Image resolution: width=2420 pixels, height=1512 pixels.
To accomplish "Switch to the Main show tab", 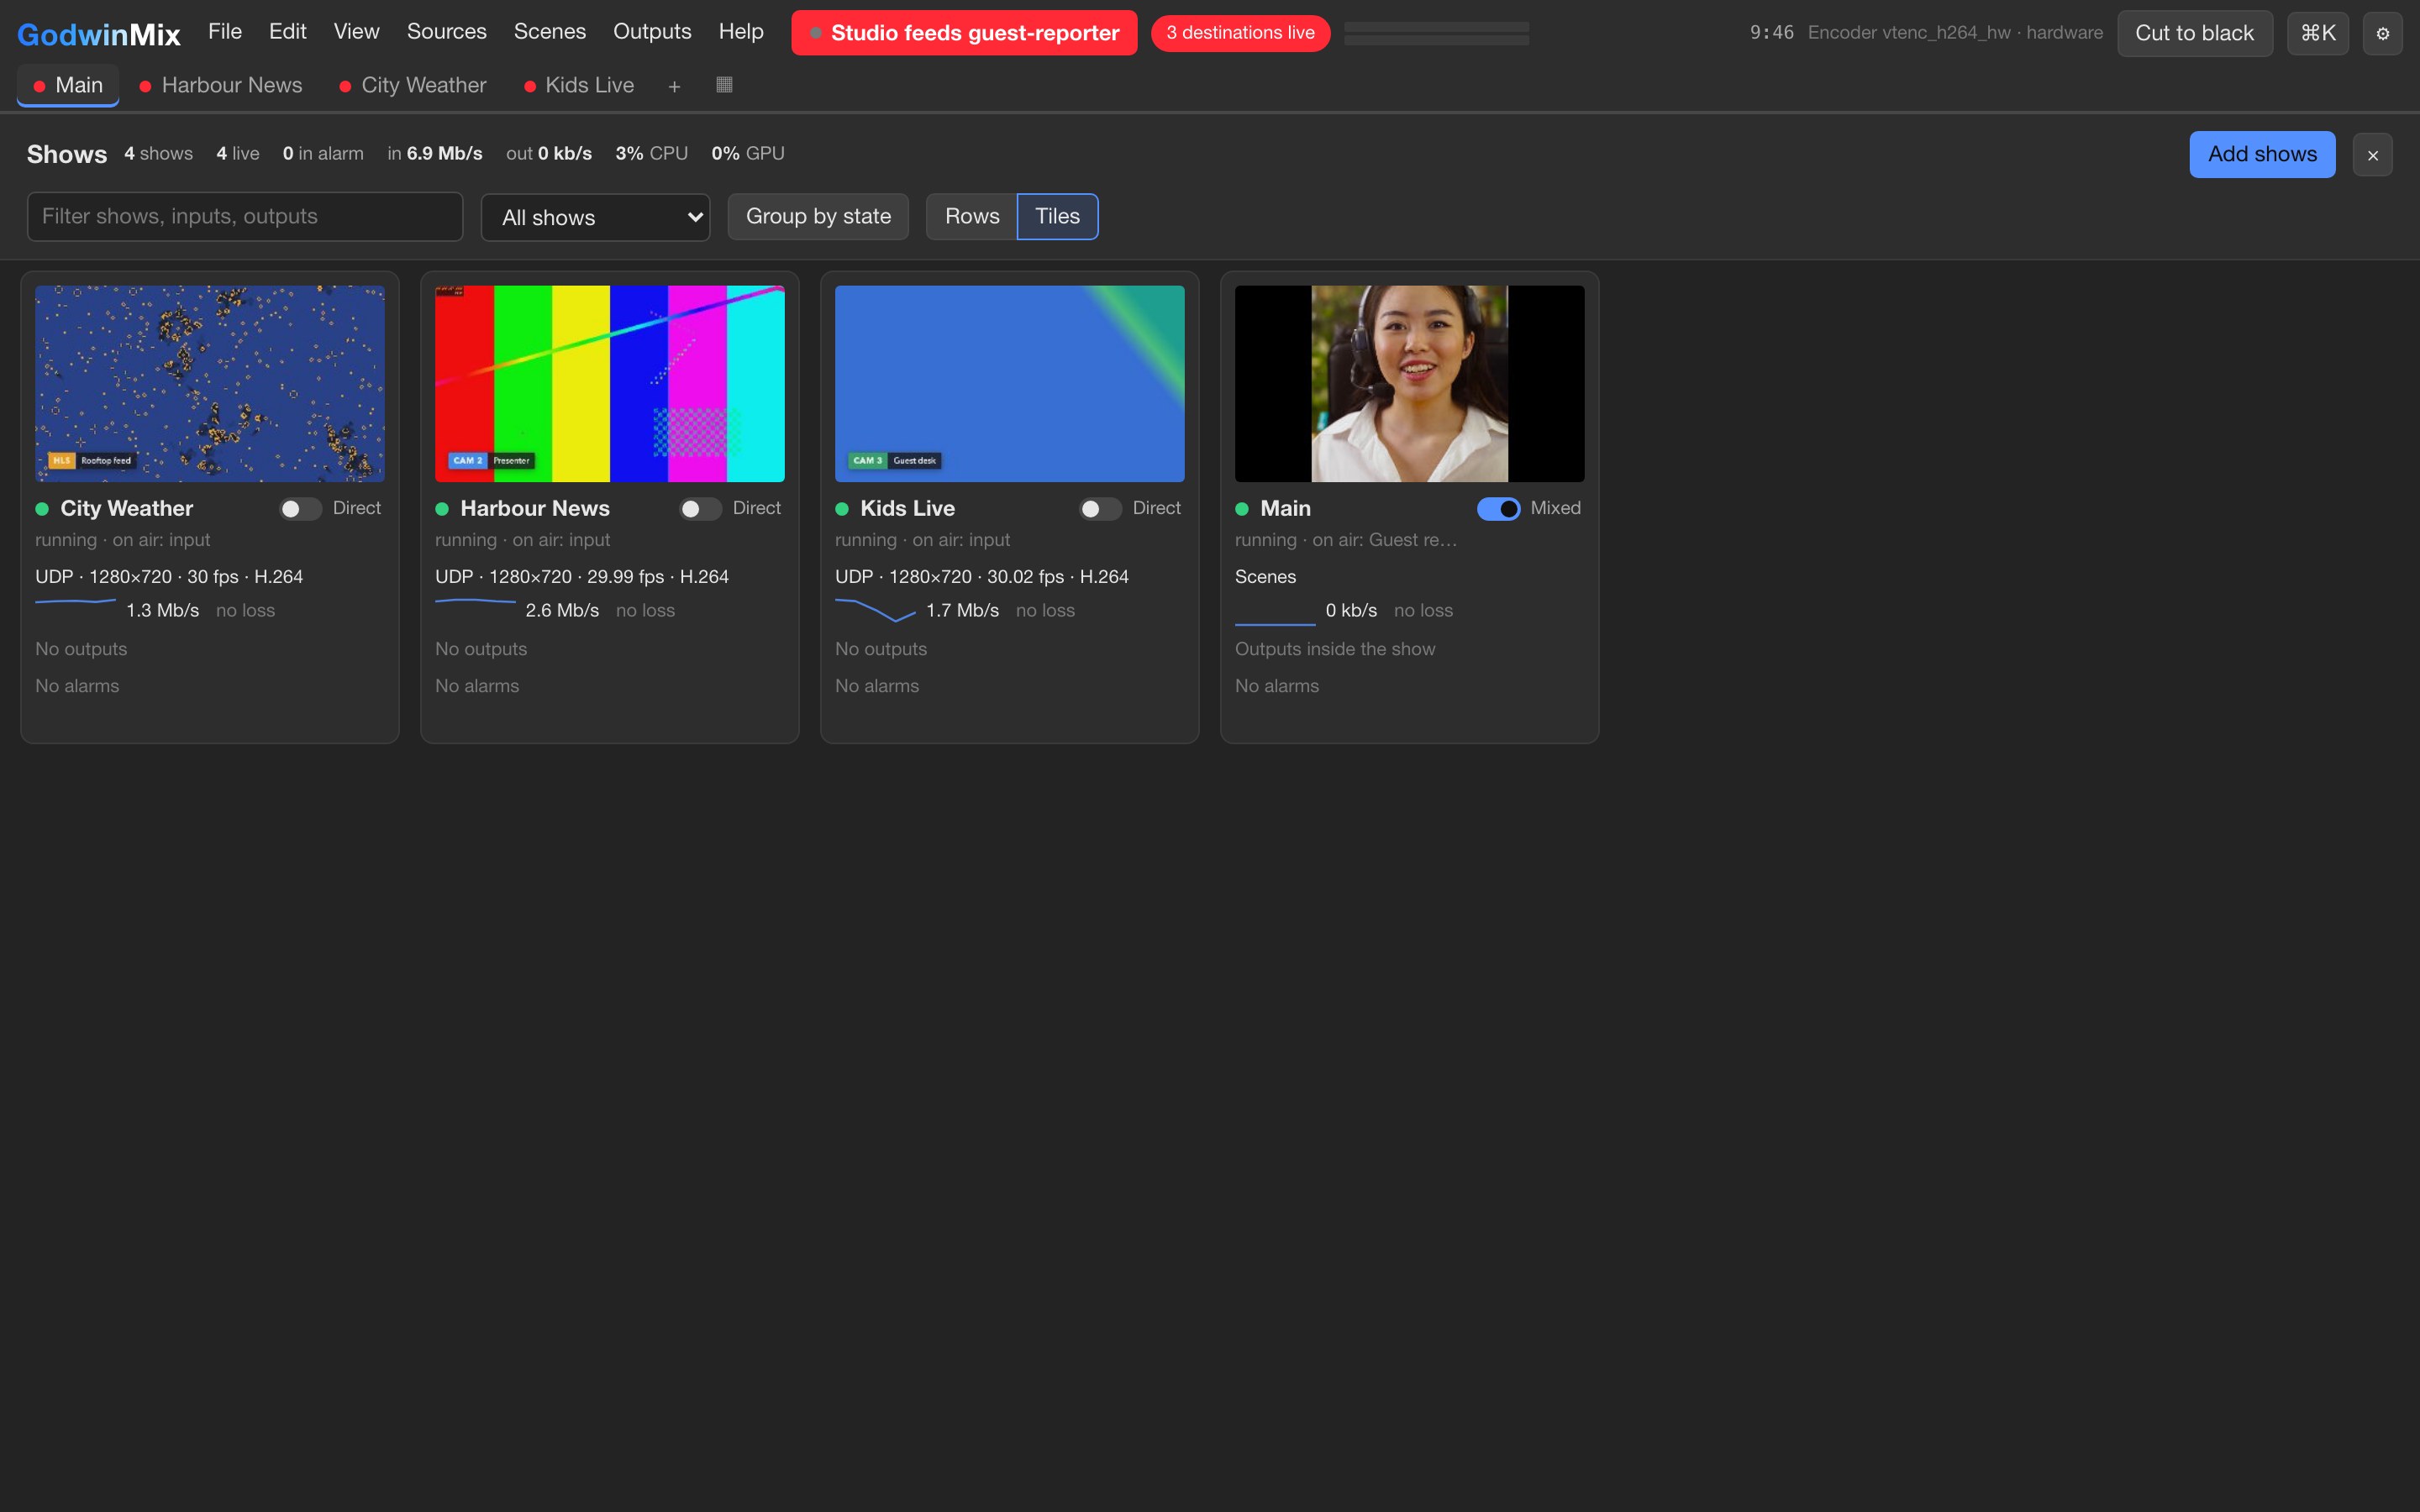I will (68, 85).
